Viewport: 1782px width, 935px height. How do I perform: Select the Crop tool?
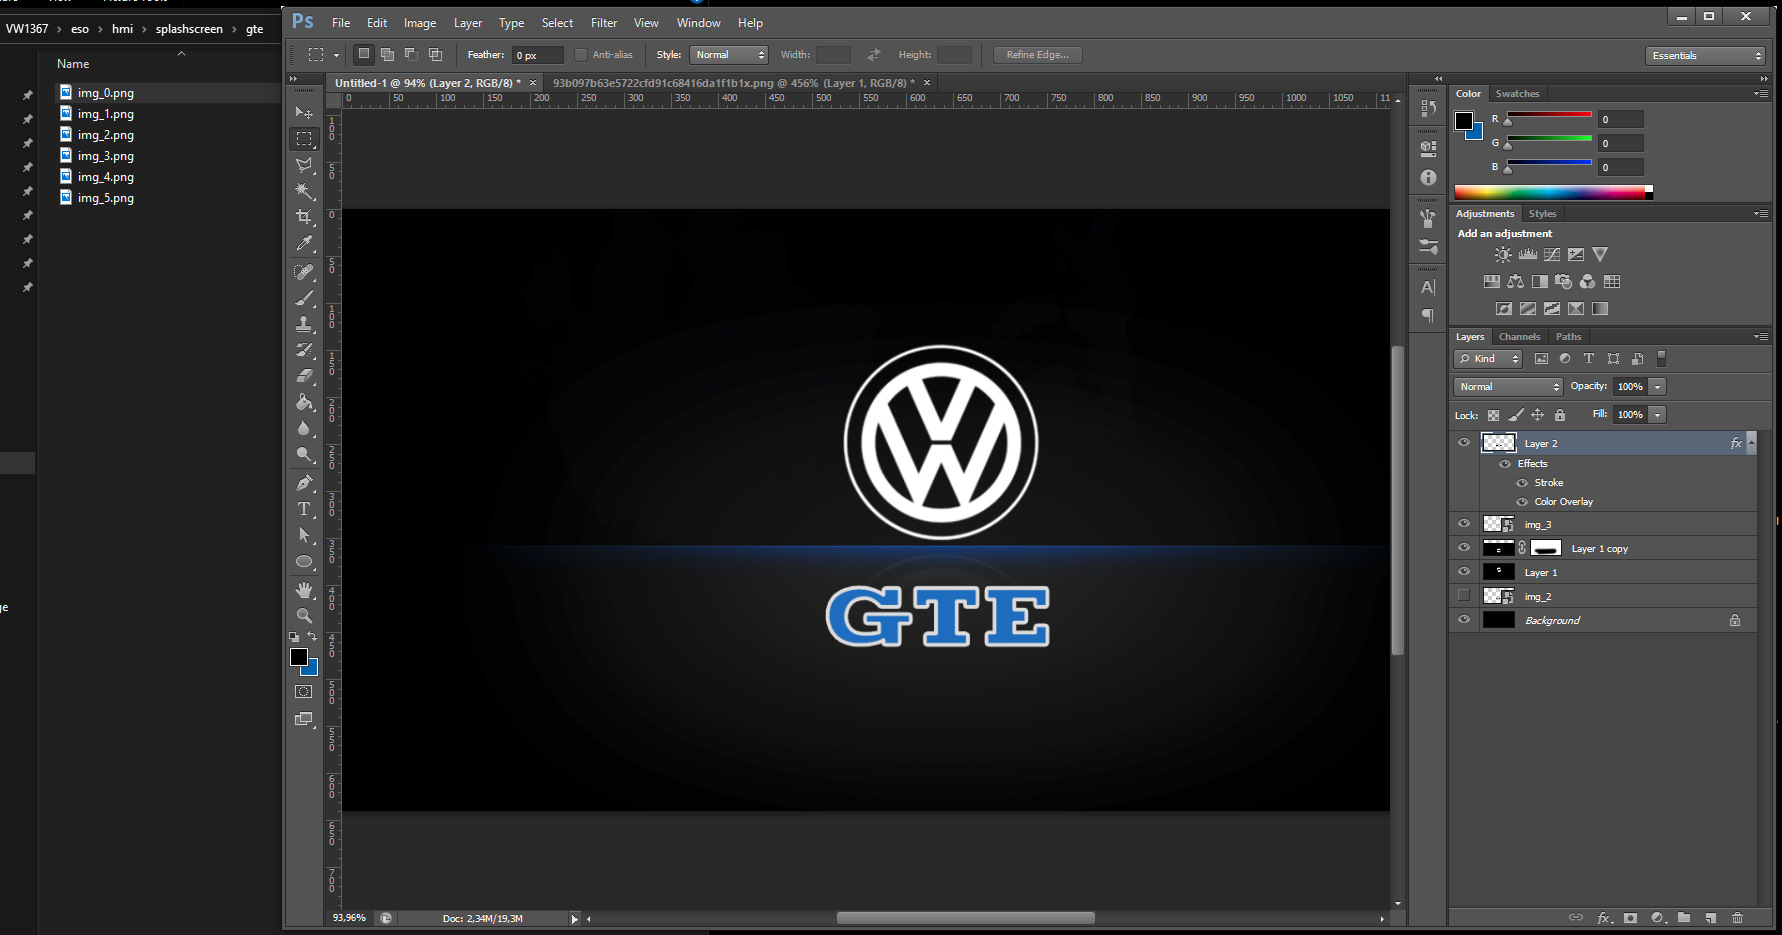[305, 215]
